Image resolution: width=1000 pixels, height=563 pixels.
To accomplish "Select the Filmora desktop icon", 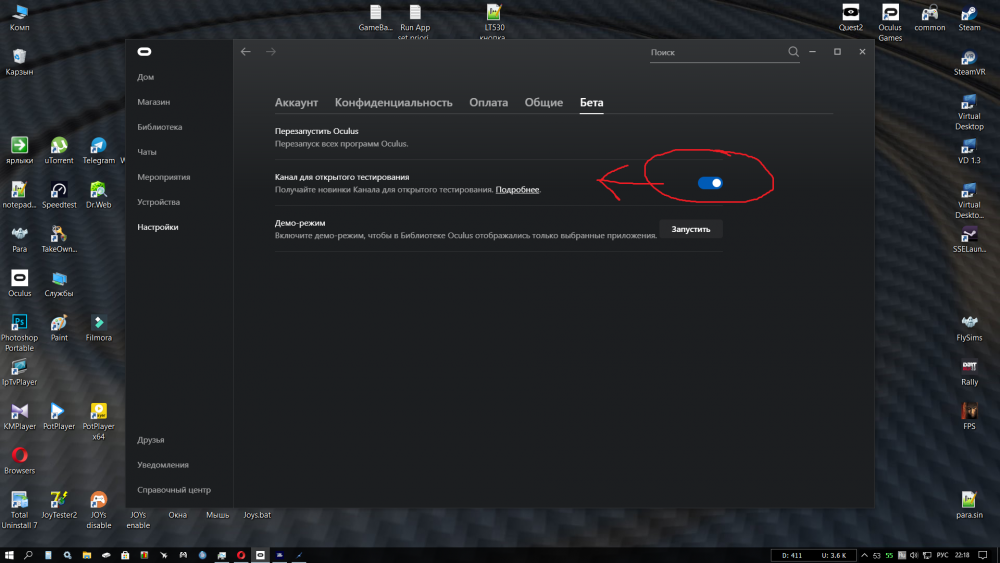I will click(98, 328).
